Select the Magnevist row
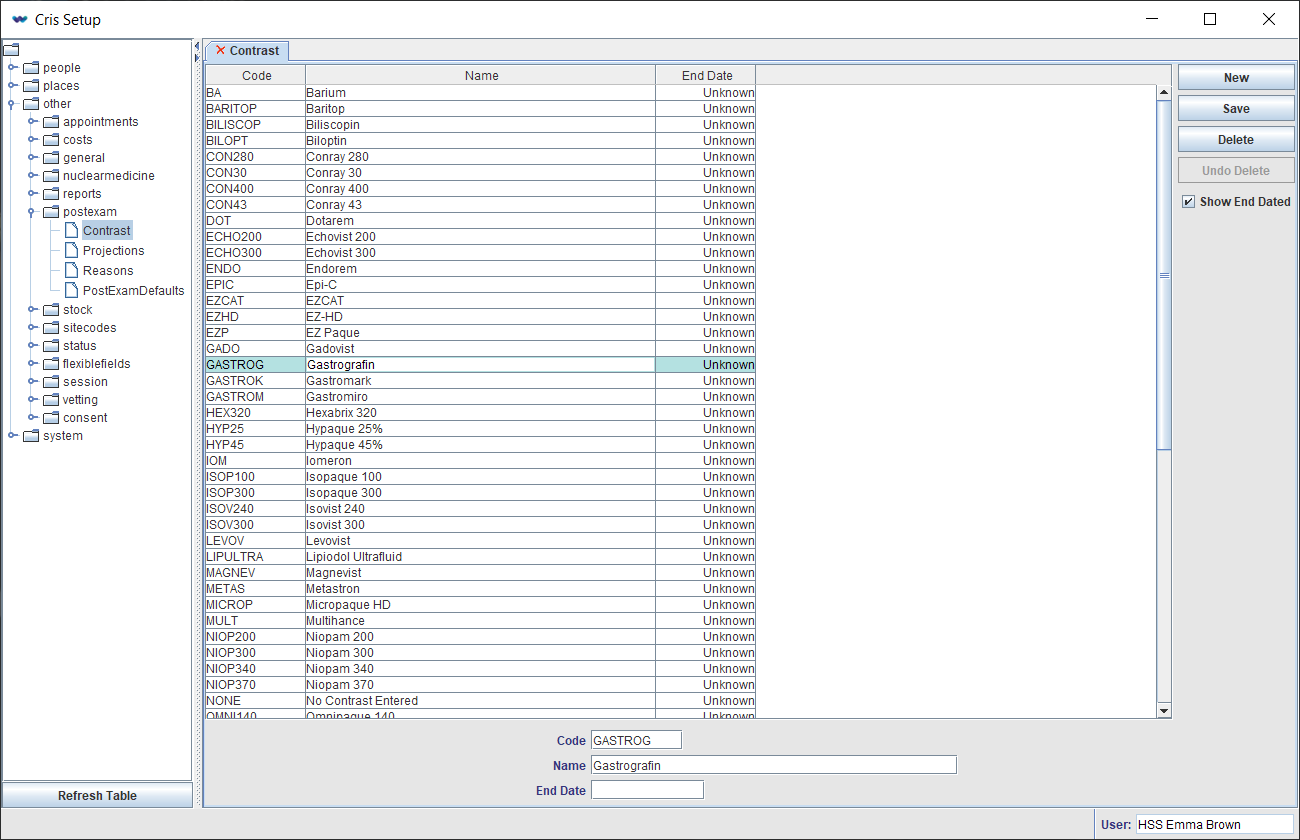1300x840 pixels. [480, 573]
